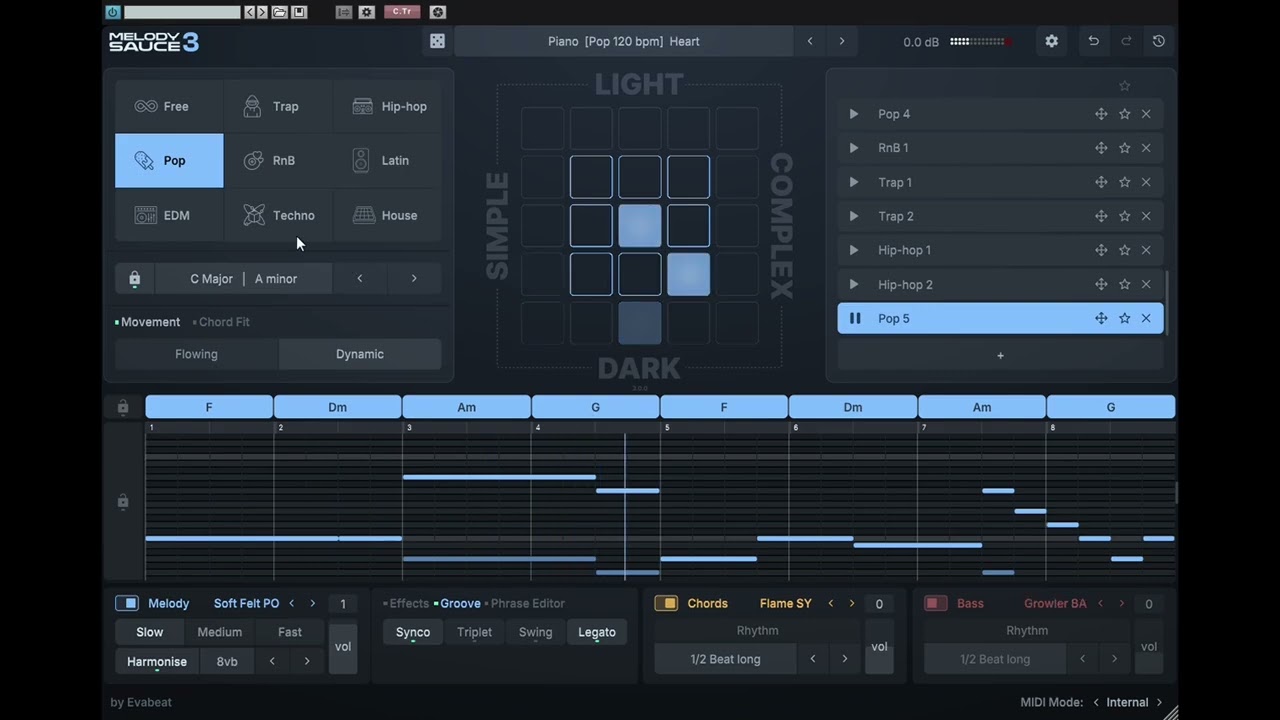Favorite the Hip-hop 1 melody star

tap(1124, 250)
